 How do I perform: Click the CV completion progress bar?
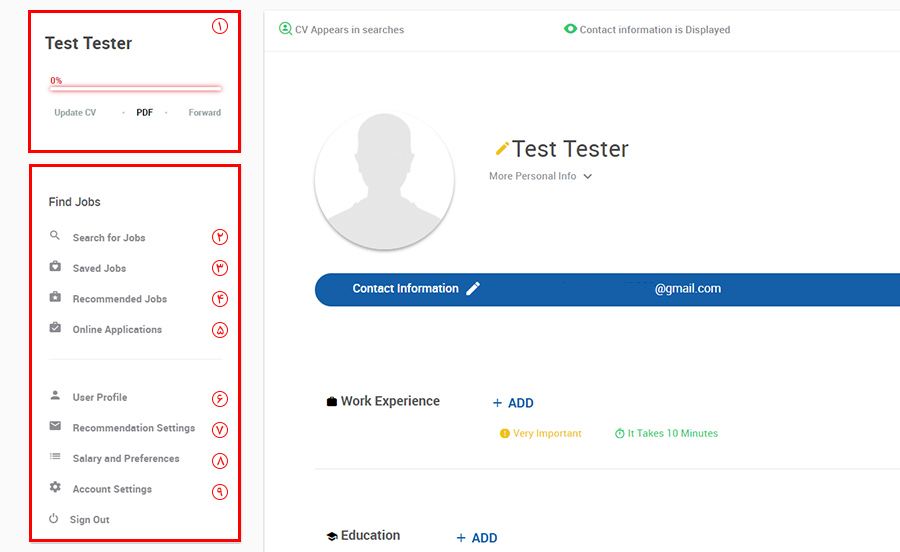(x=136, y=89)
